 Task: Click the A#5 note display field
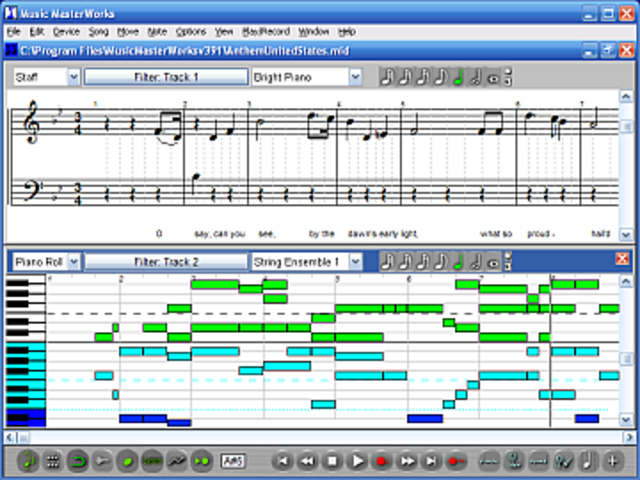pyautogui.click(x=233, y=461)
